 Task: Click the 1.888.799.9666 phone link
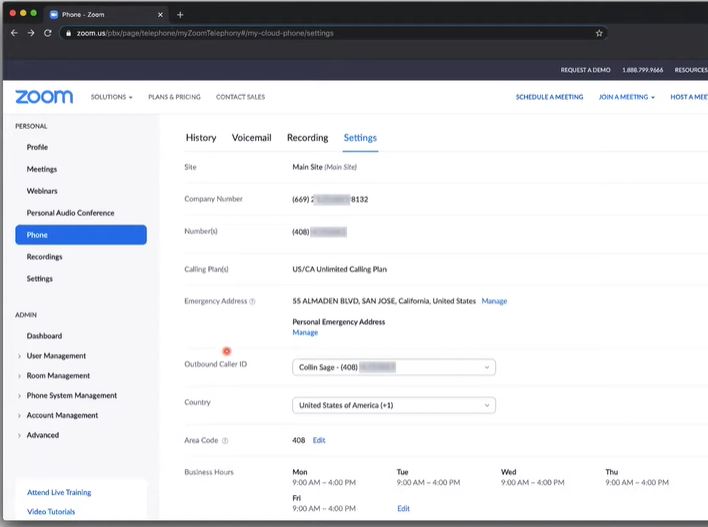[643, 70]
